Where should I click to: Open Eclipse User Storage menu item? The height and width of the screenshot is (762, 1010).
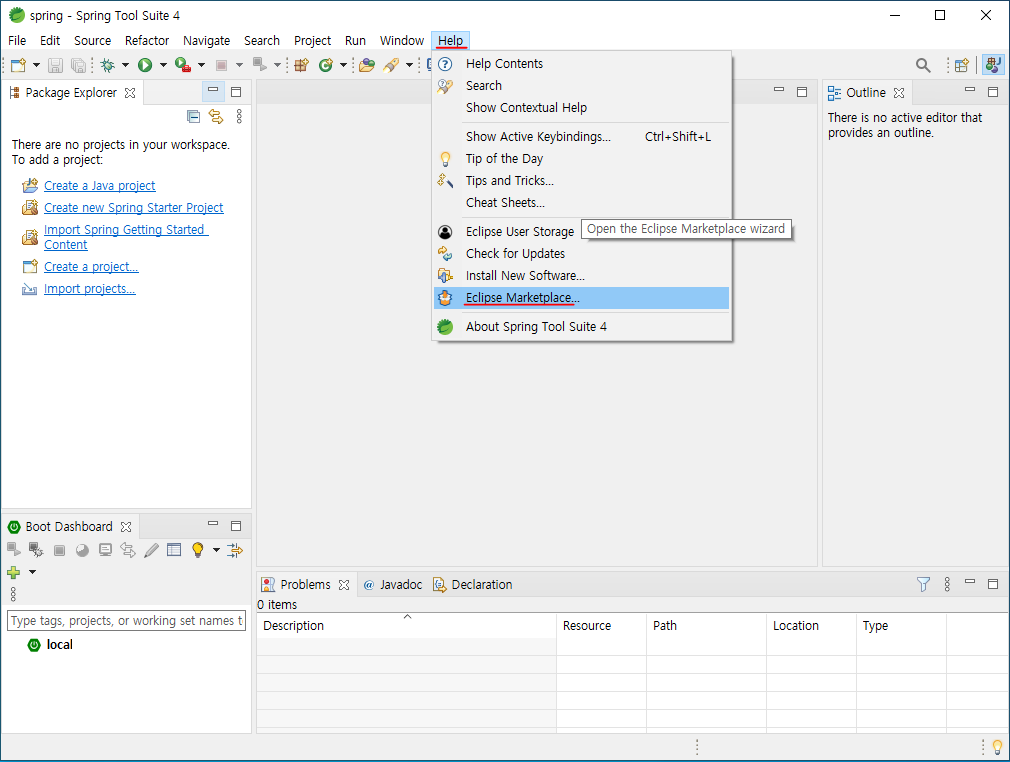[x=520, y=232]
